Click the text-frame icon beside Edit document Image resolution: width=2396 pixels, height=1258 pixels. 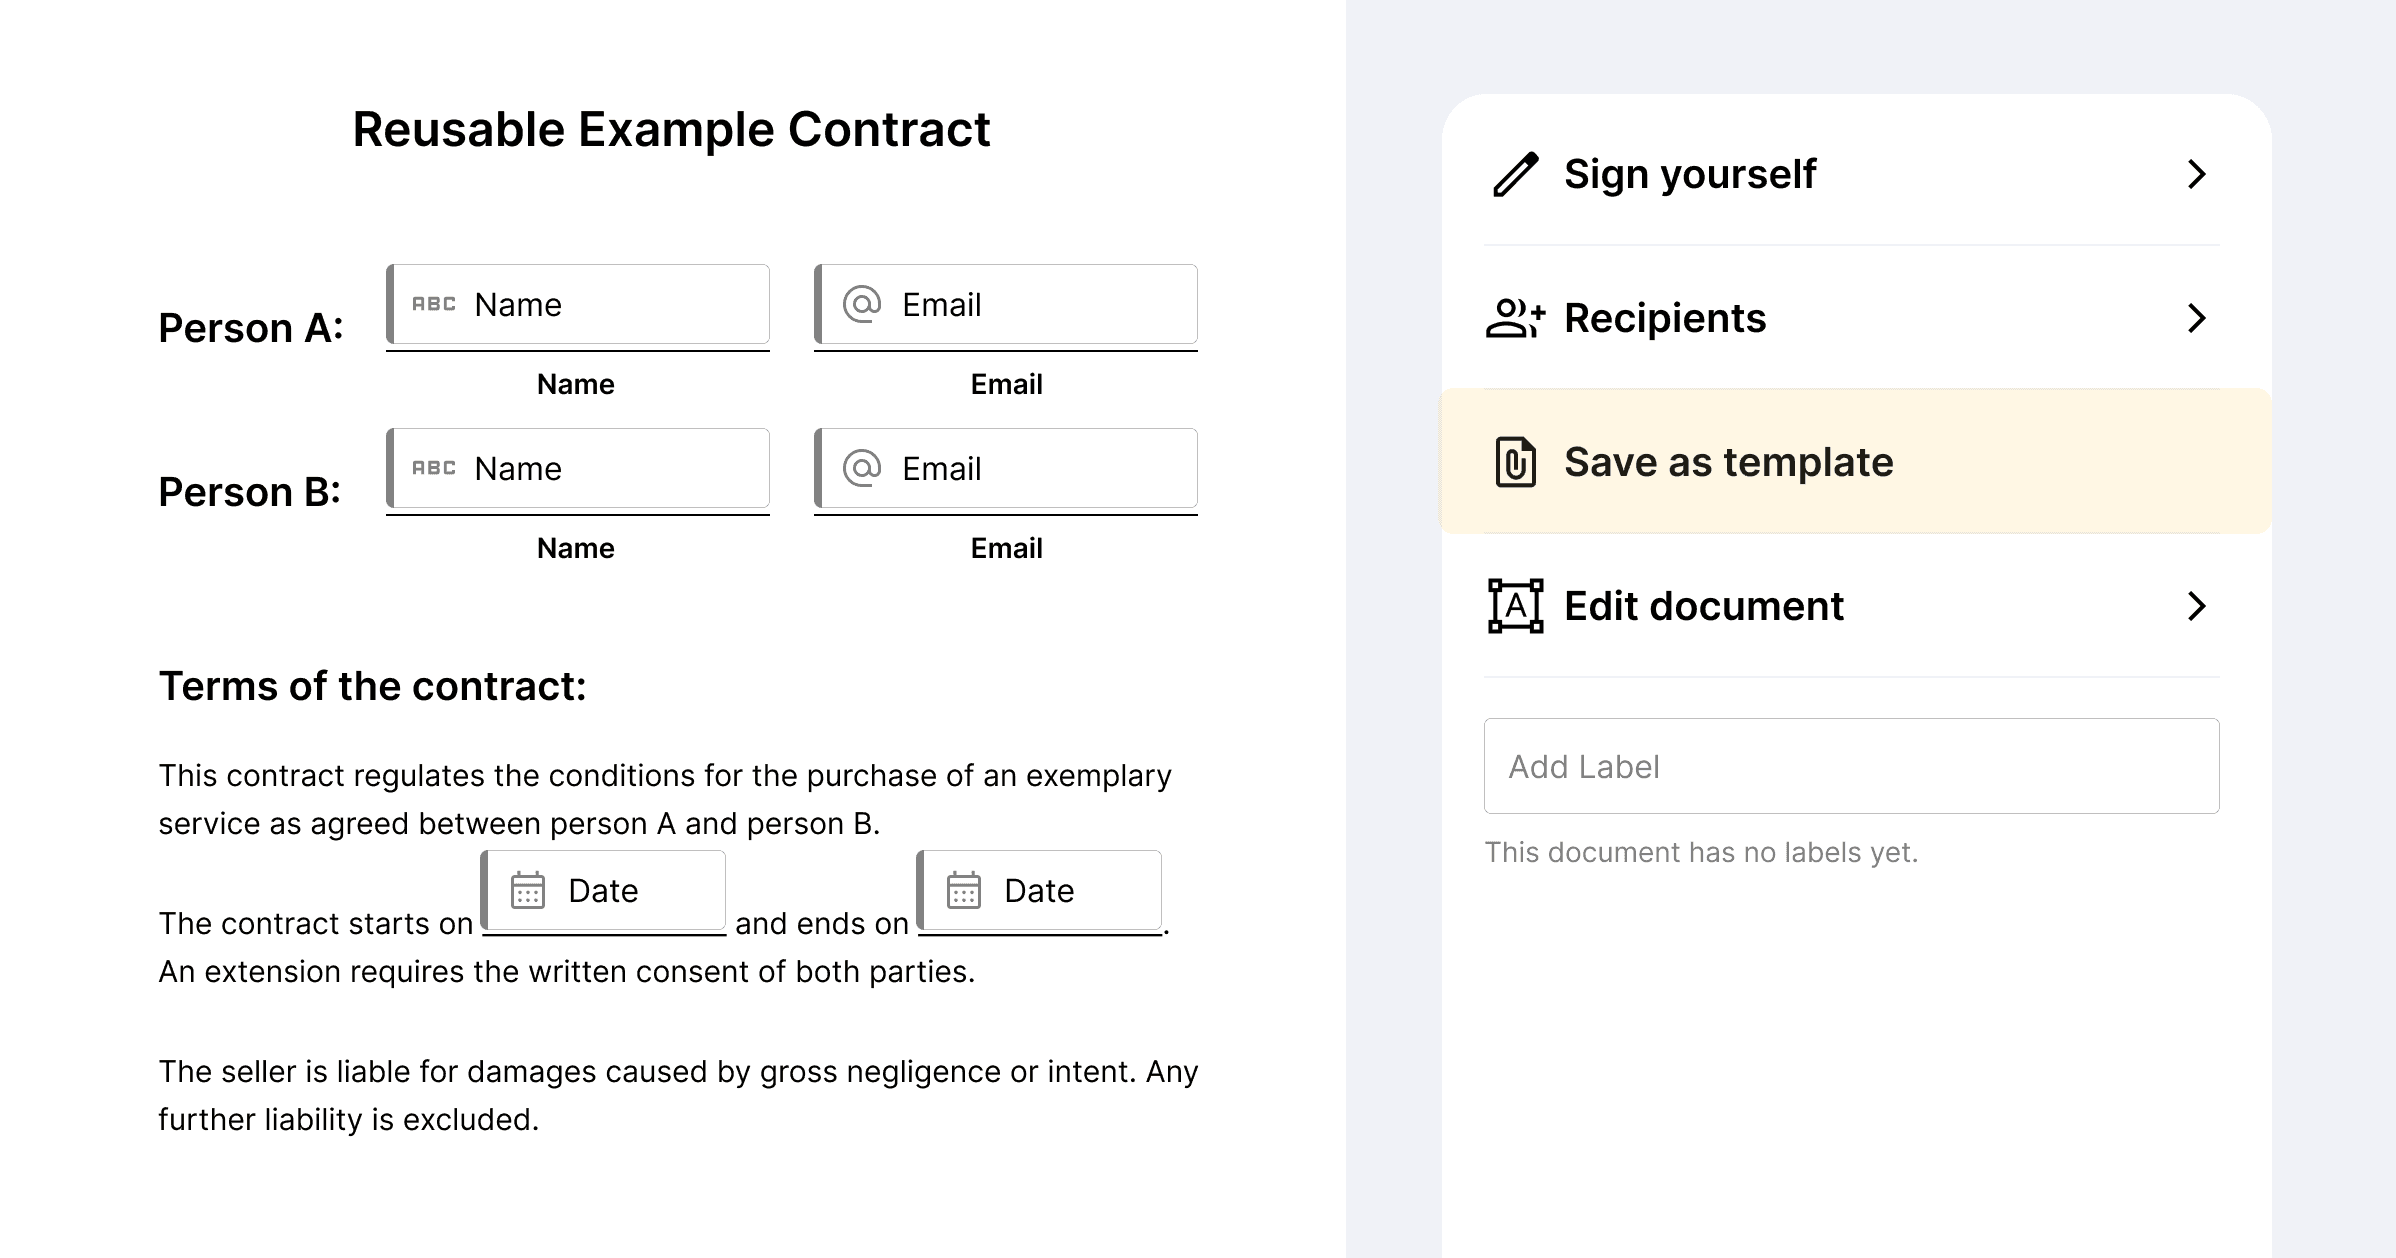[1515, 606]
